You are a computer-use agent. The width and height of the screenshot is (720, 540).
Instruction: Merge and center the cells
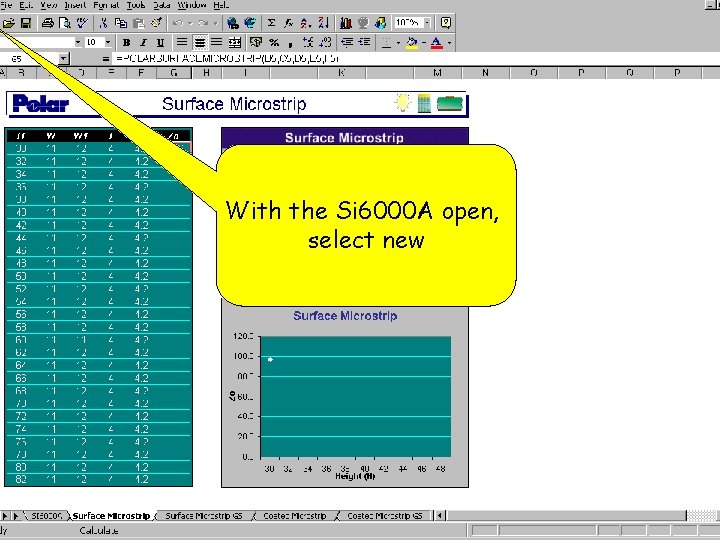(x=235, y=43)
